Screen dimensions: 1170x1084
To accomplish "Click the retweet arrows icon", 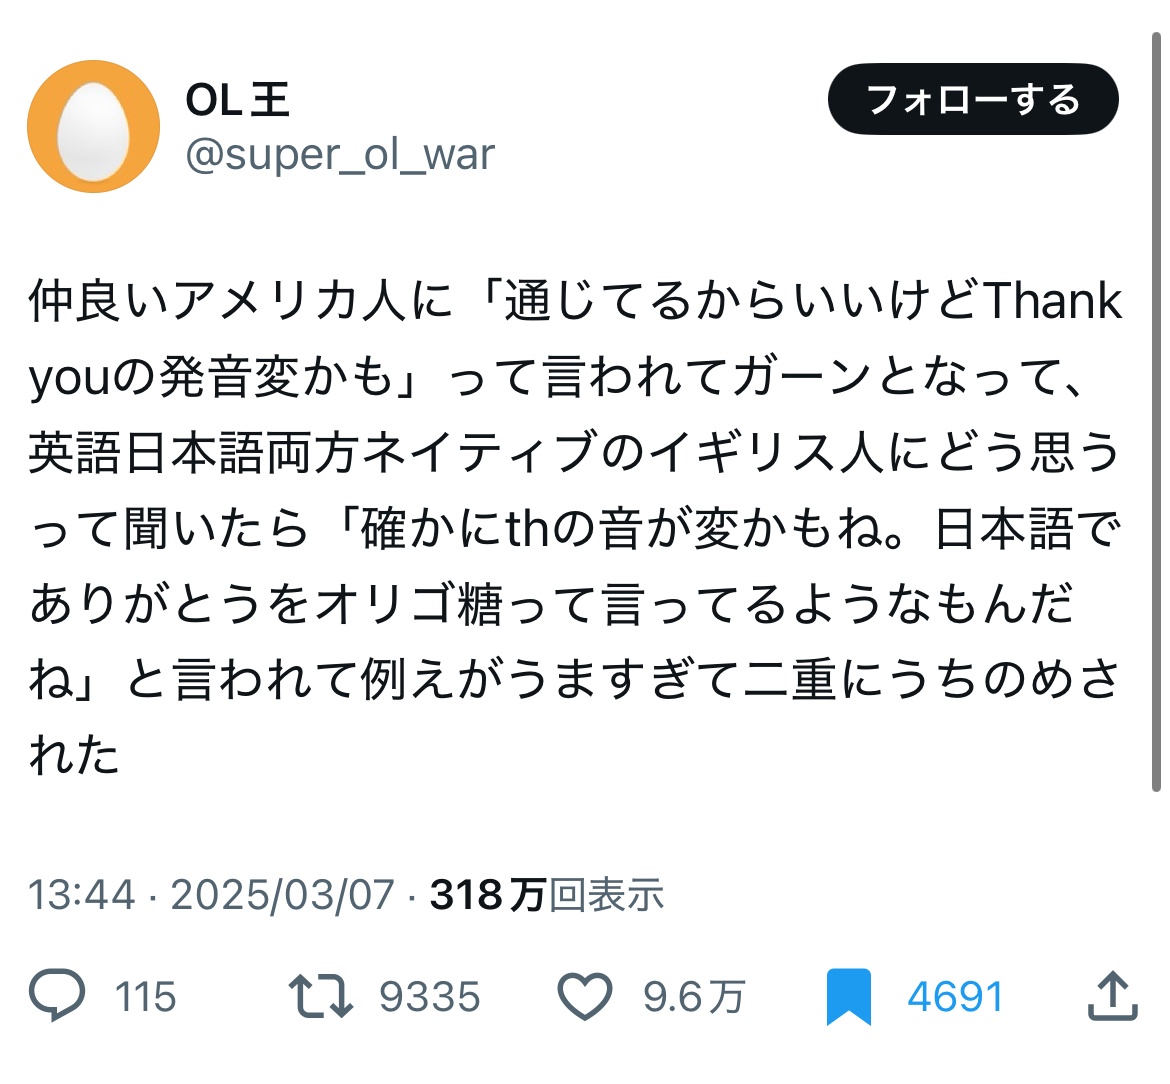I will (x=320, y=996).
